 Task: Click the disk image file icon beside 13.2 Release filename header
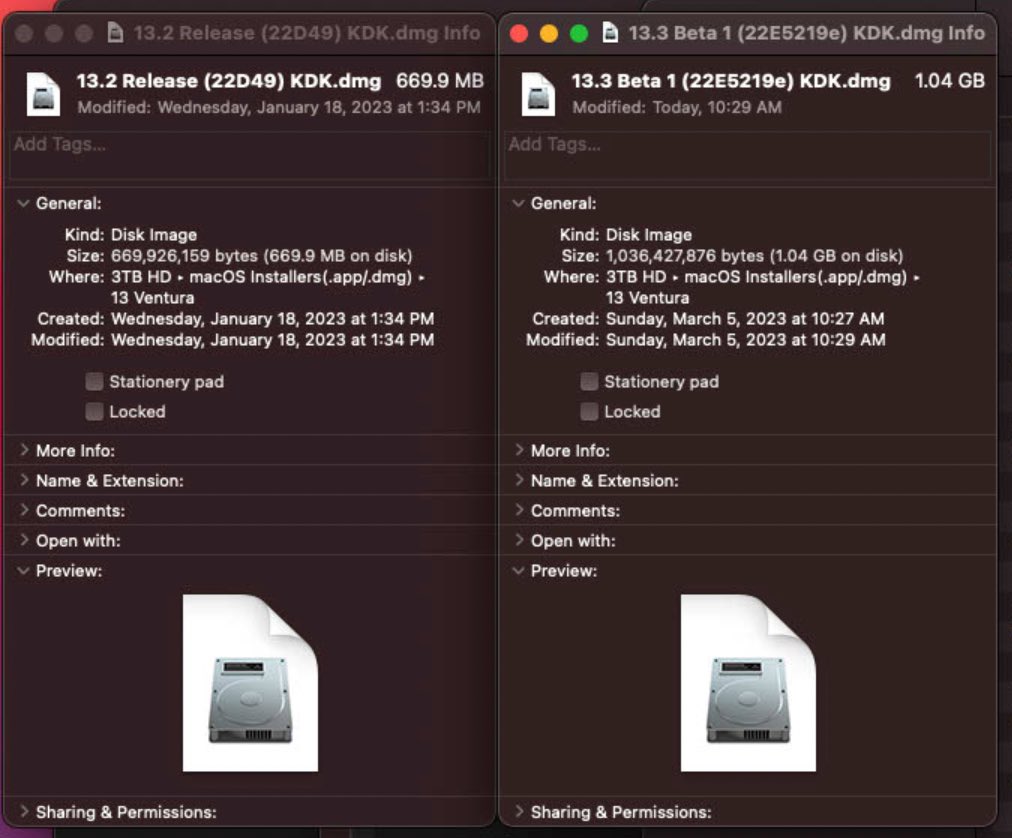pos(43,94)
